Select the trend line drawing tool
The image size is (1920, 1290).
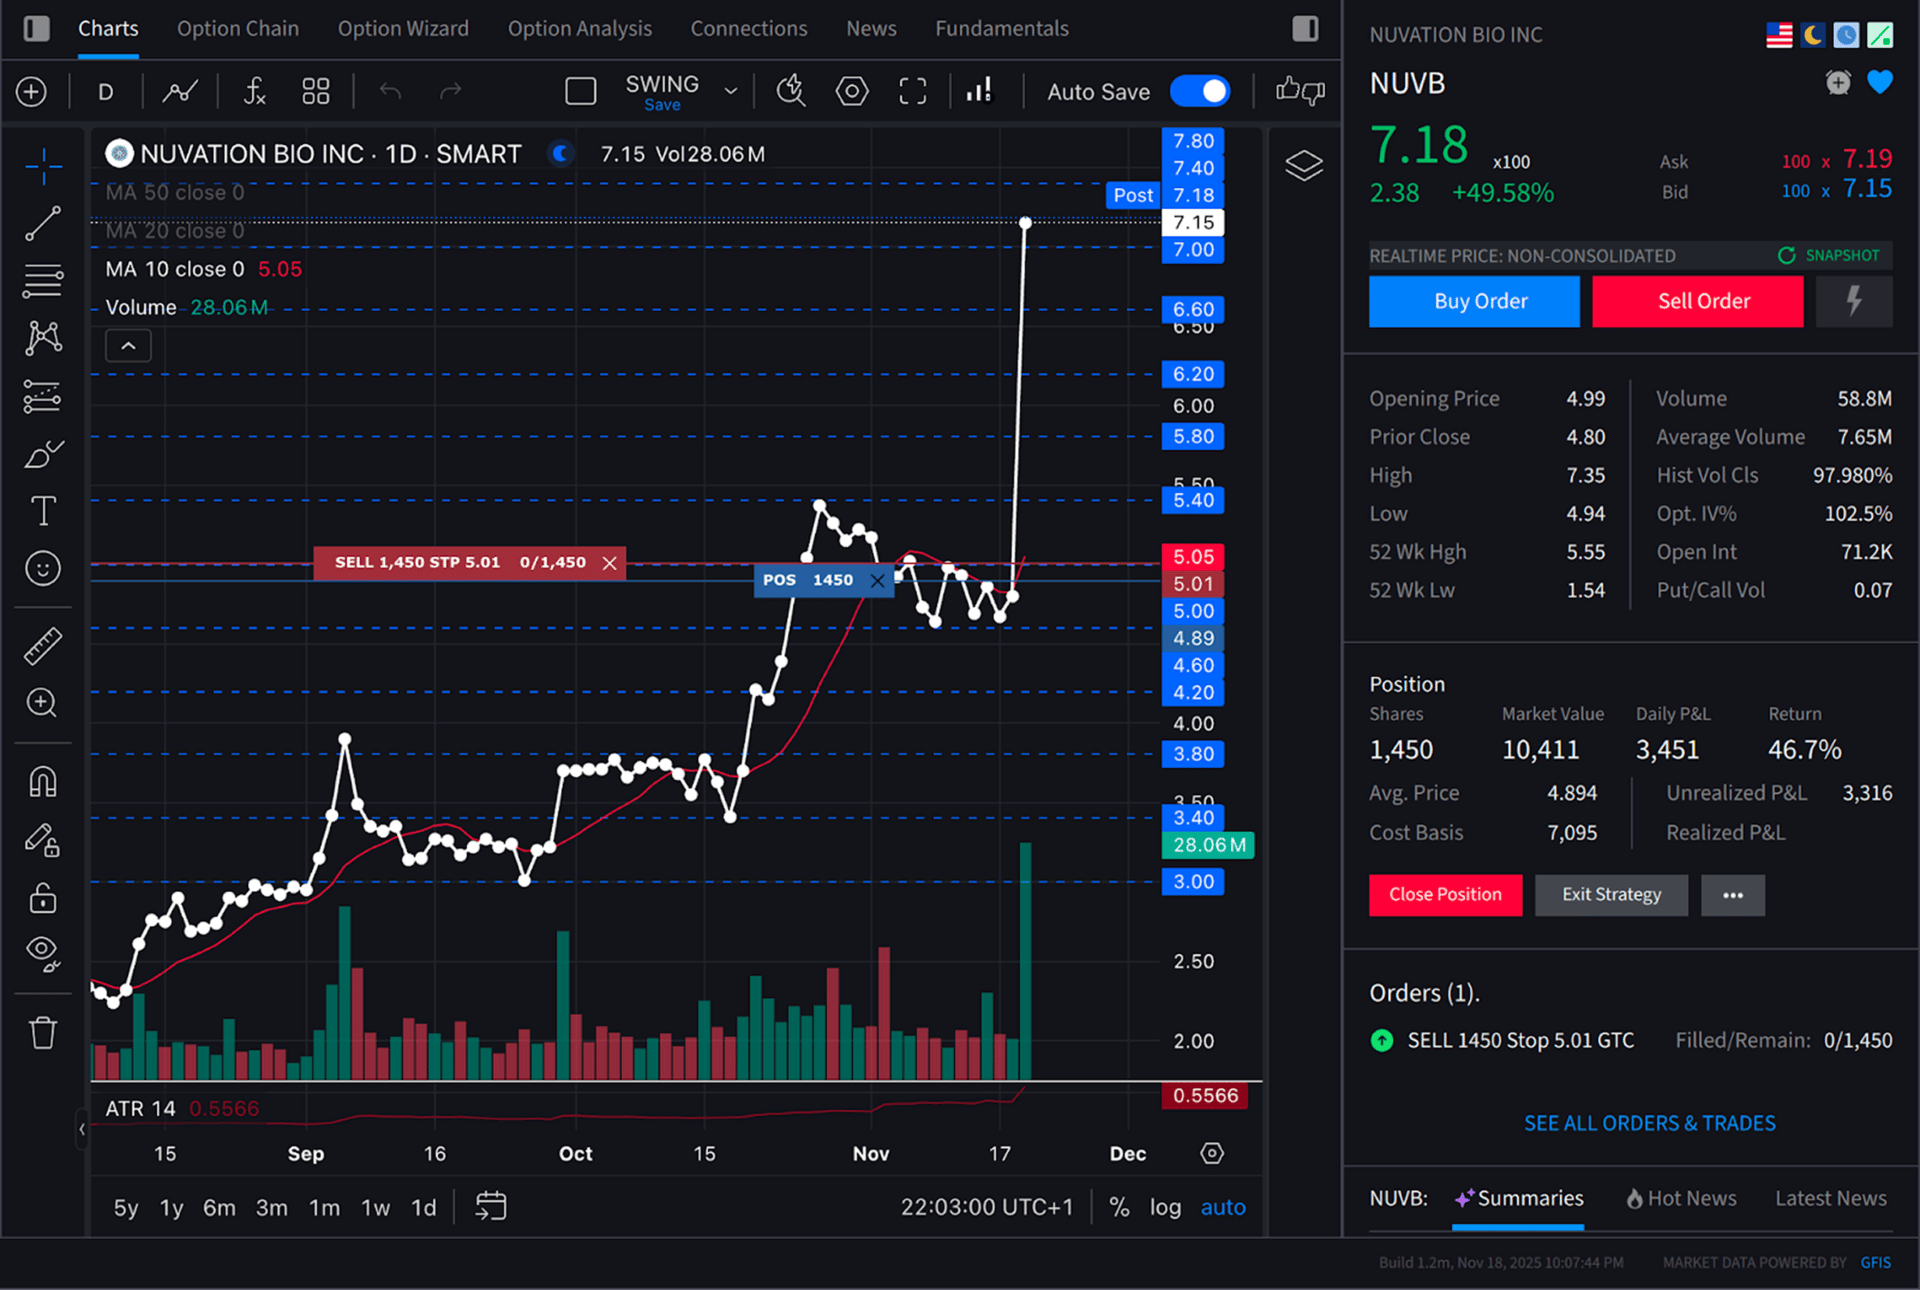tap(43, 224)
